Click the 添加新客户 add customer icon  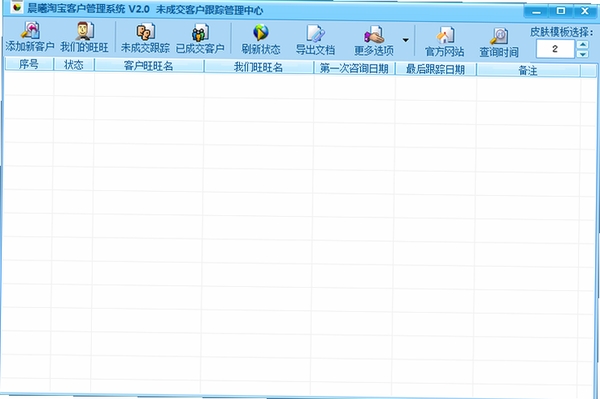(x=30, y=30)
